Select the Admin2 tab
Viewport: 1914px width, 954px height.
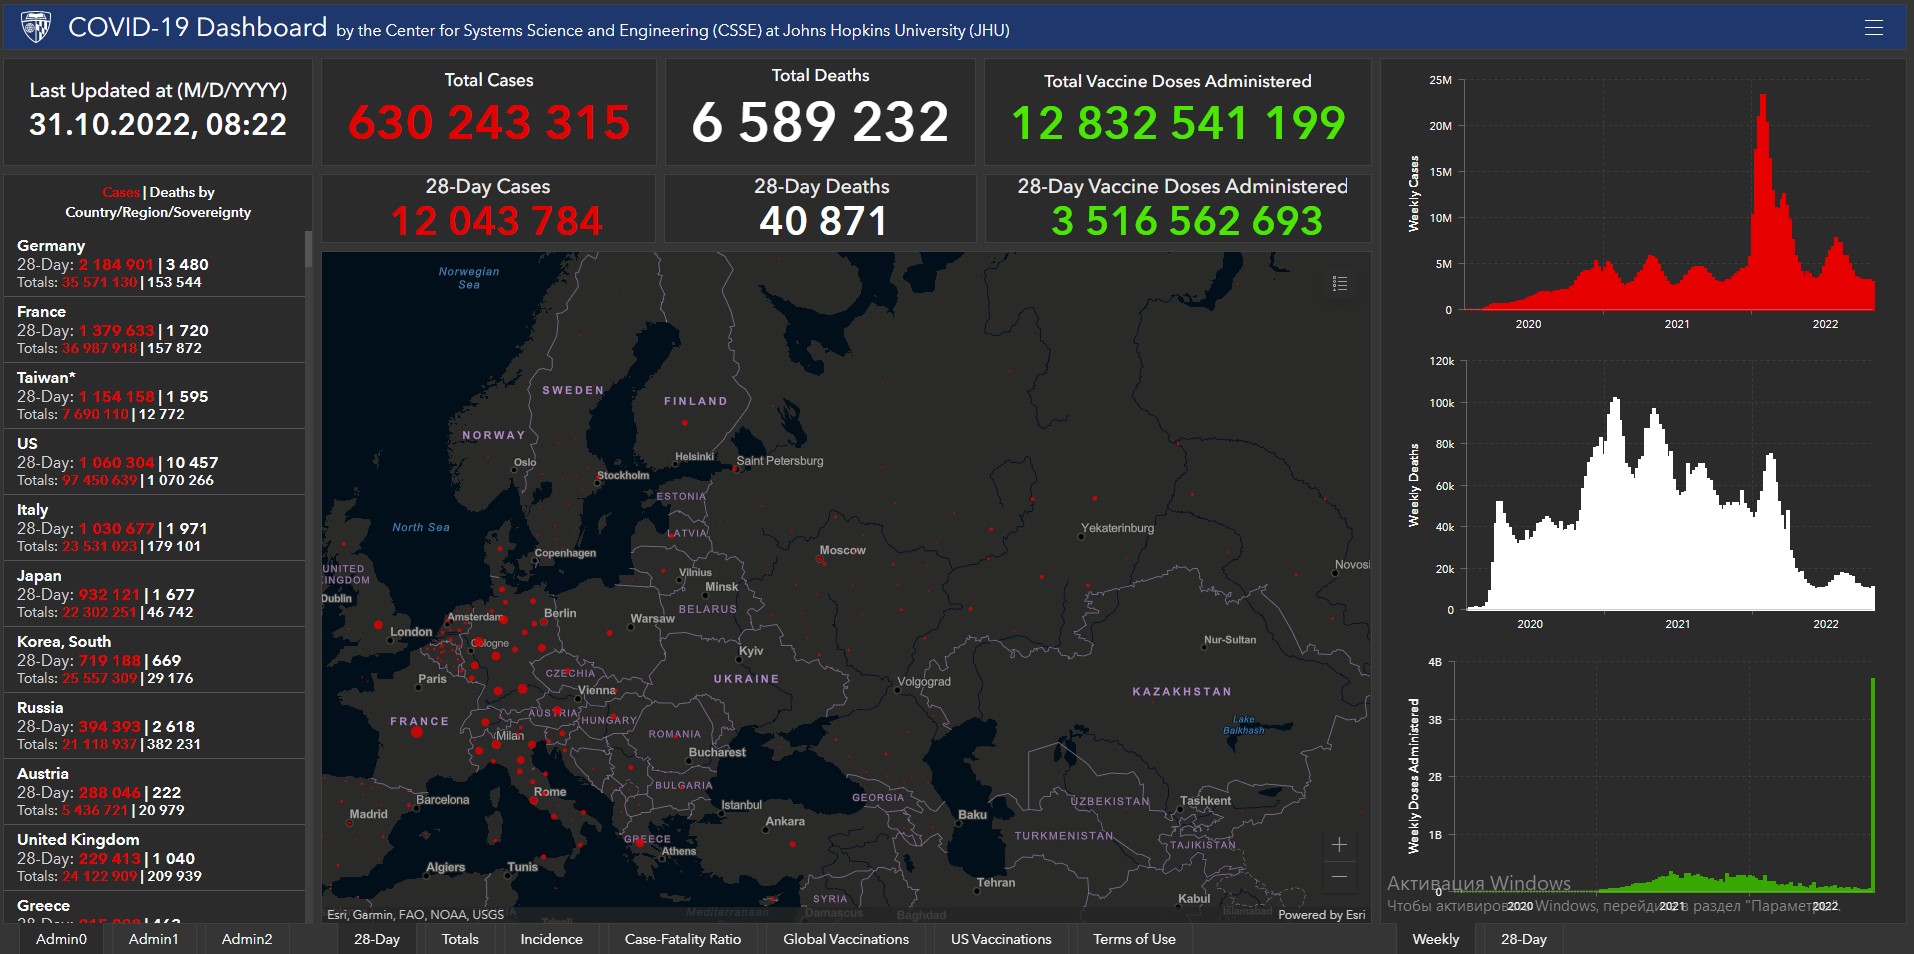[x=247, y=939]
